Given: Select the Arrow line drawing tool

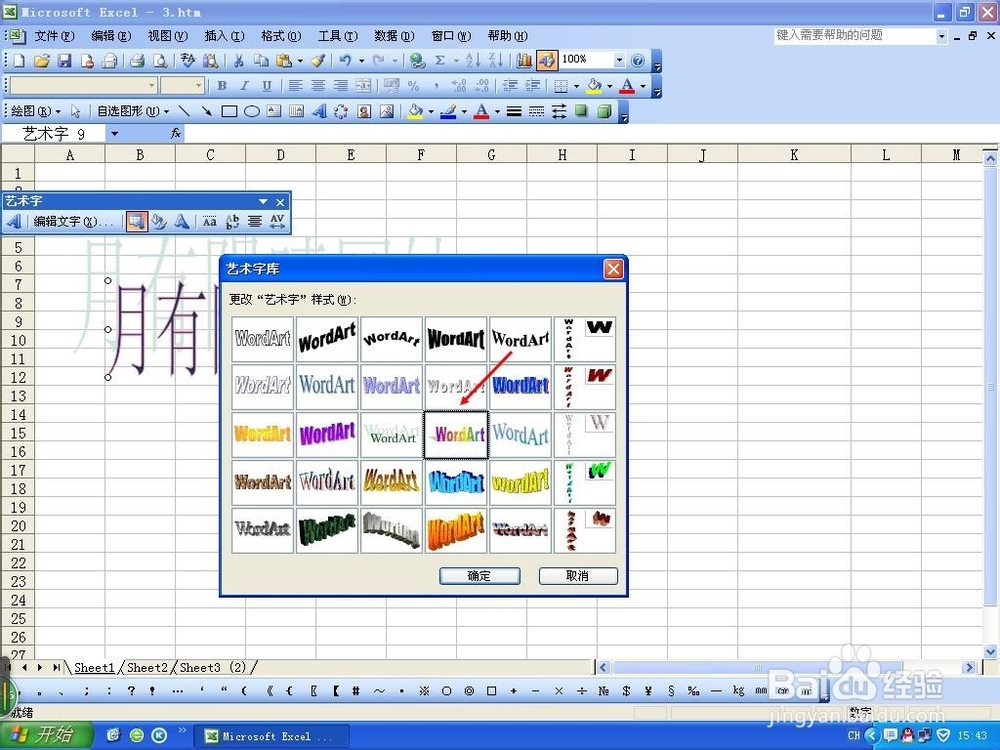Looking at the screenshot, I should 207,112.
